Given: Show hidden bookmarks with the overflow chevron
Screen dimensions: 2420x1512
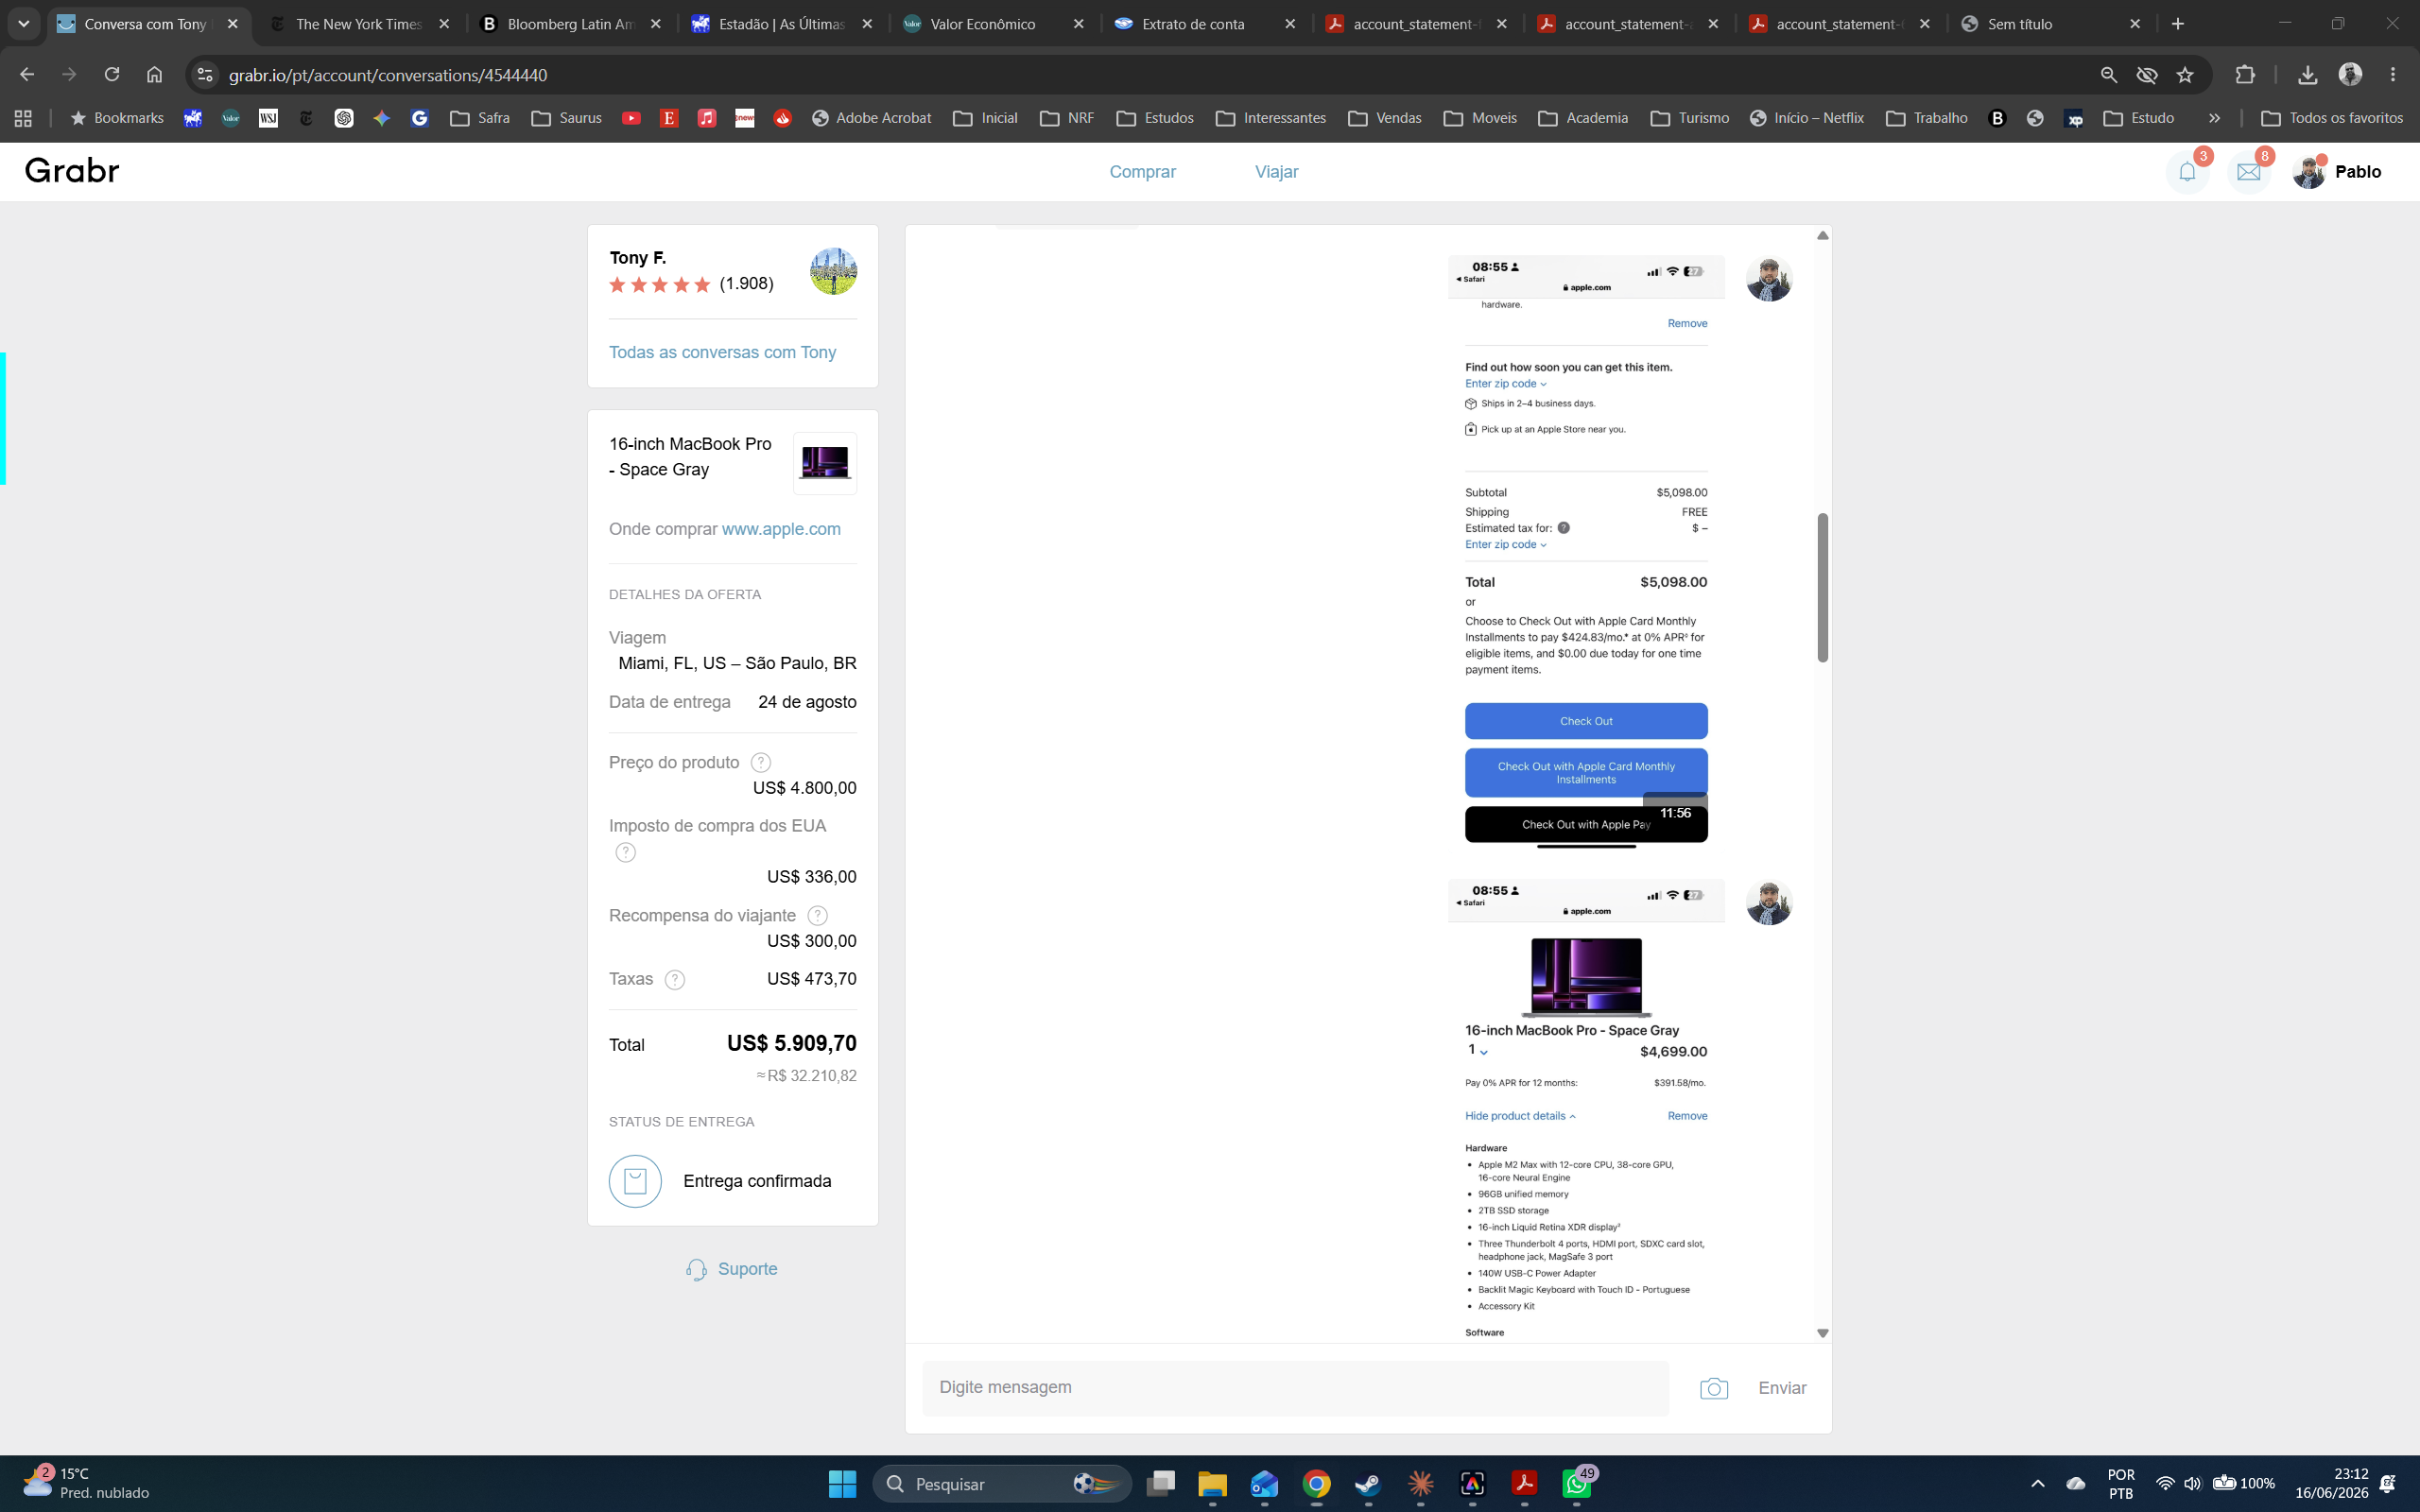Looking at the screenshot, I should click(x=2214, y=118).
